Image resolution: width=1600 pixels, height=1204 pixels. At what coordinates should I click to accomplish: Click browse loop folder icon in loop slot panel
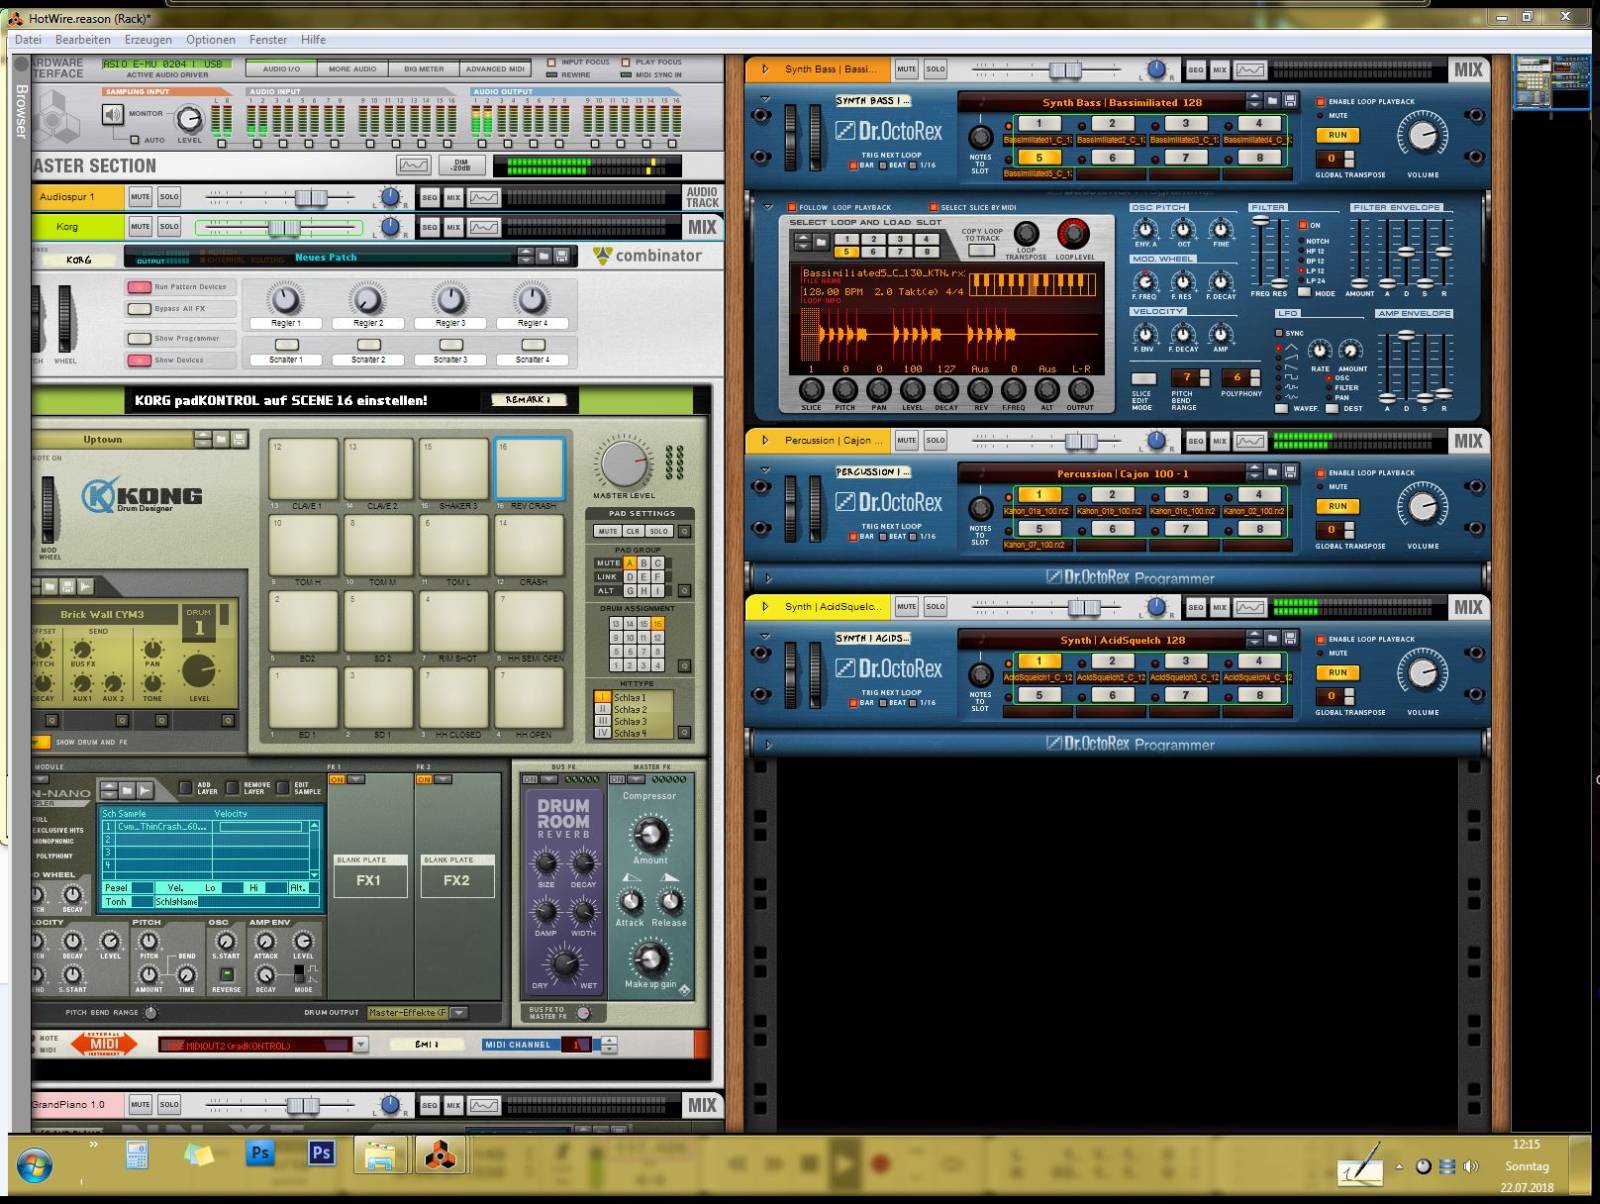point(821,242)
